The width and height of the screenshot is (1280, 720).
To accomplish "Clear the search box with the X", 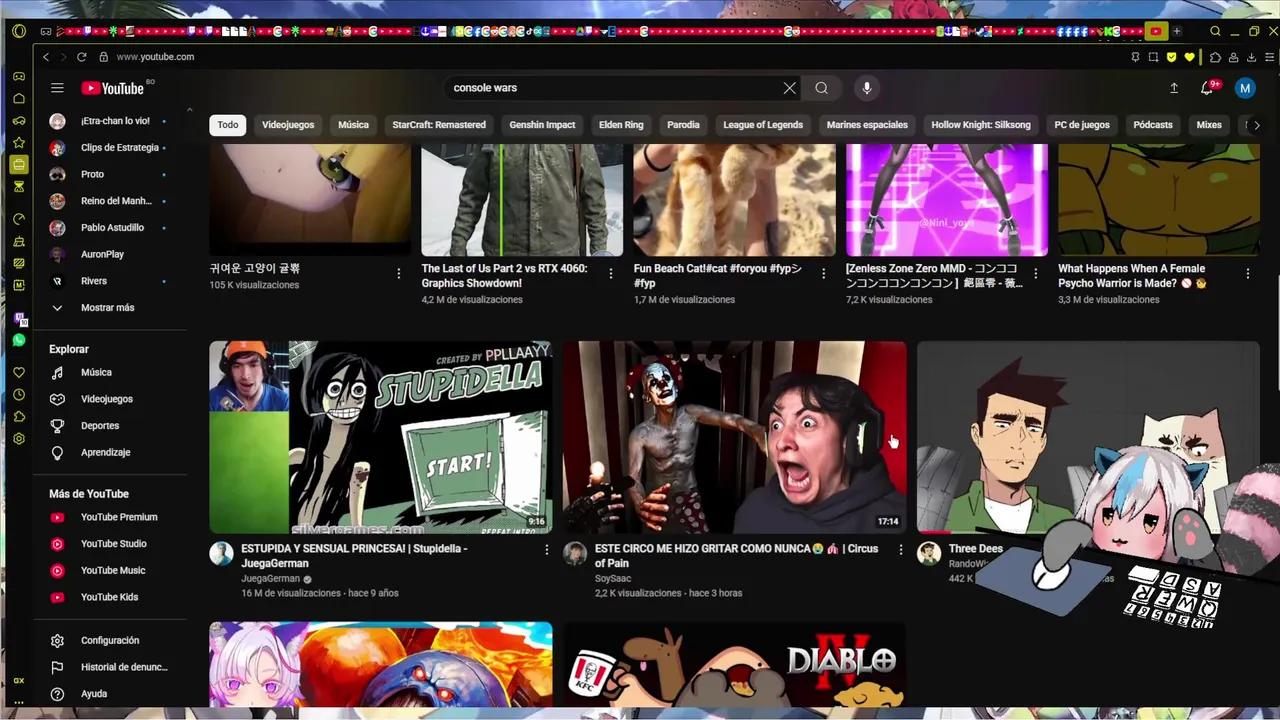I will 790,88.
